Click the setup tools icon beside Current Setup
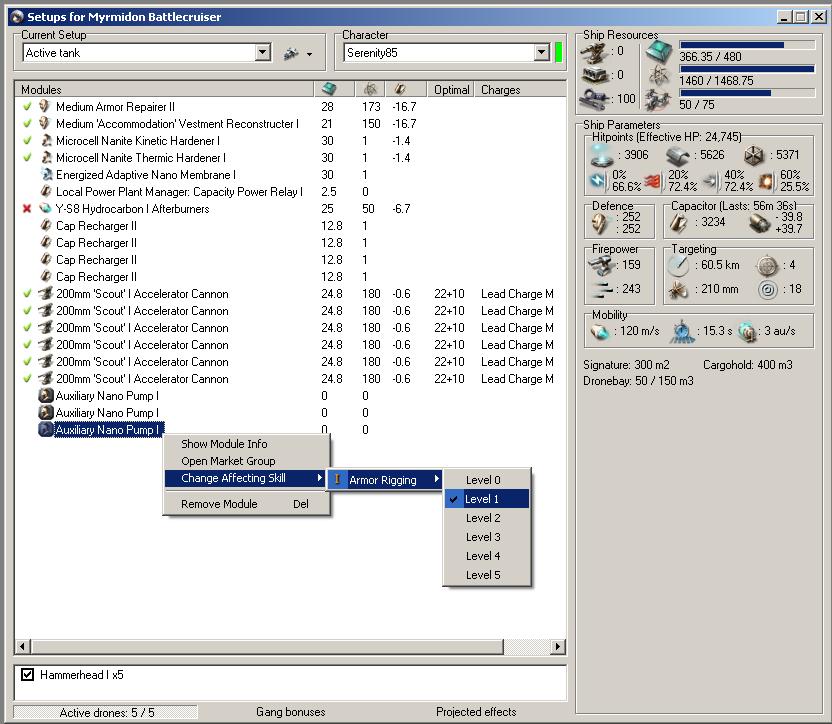832x724 pixels. tap(292, 53)
